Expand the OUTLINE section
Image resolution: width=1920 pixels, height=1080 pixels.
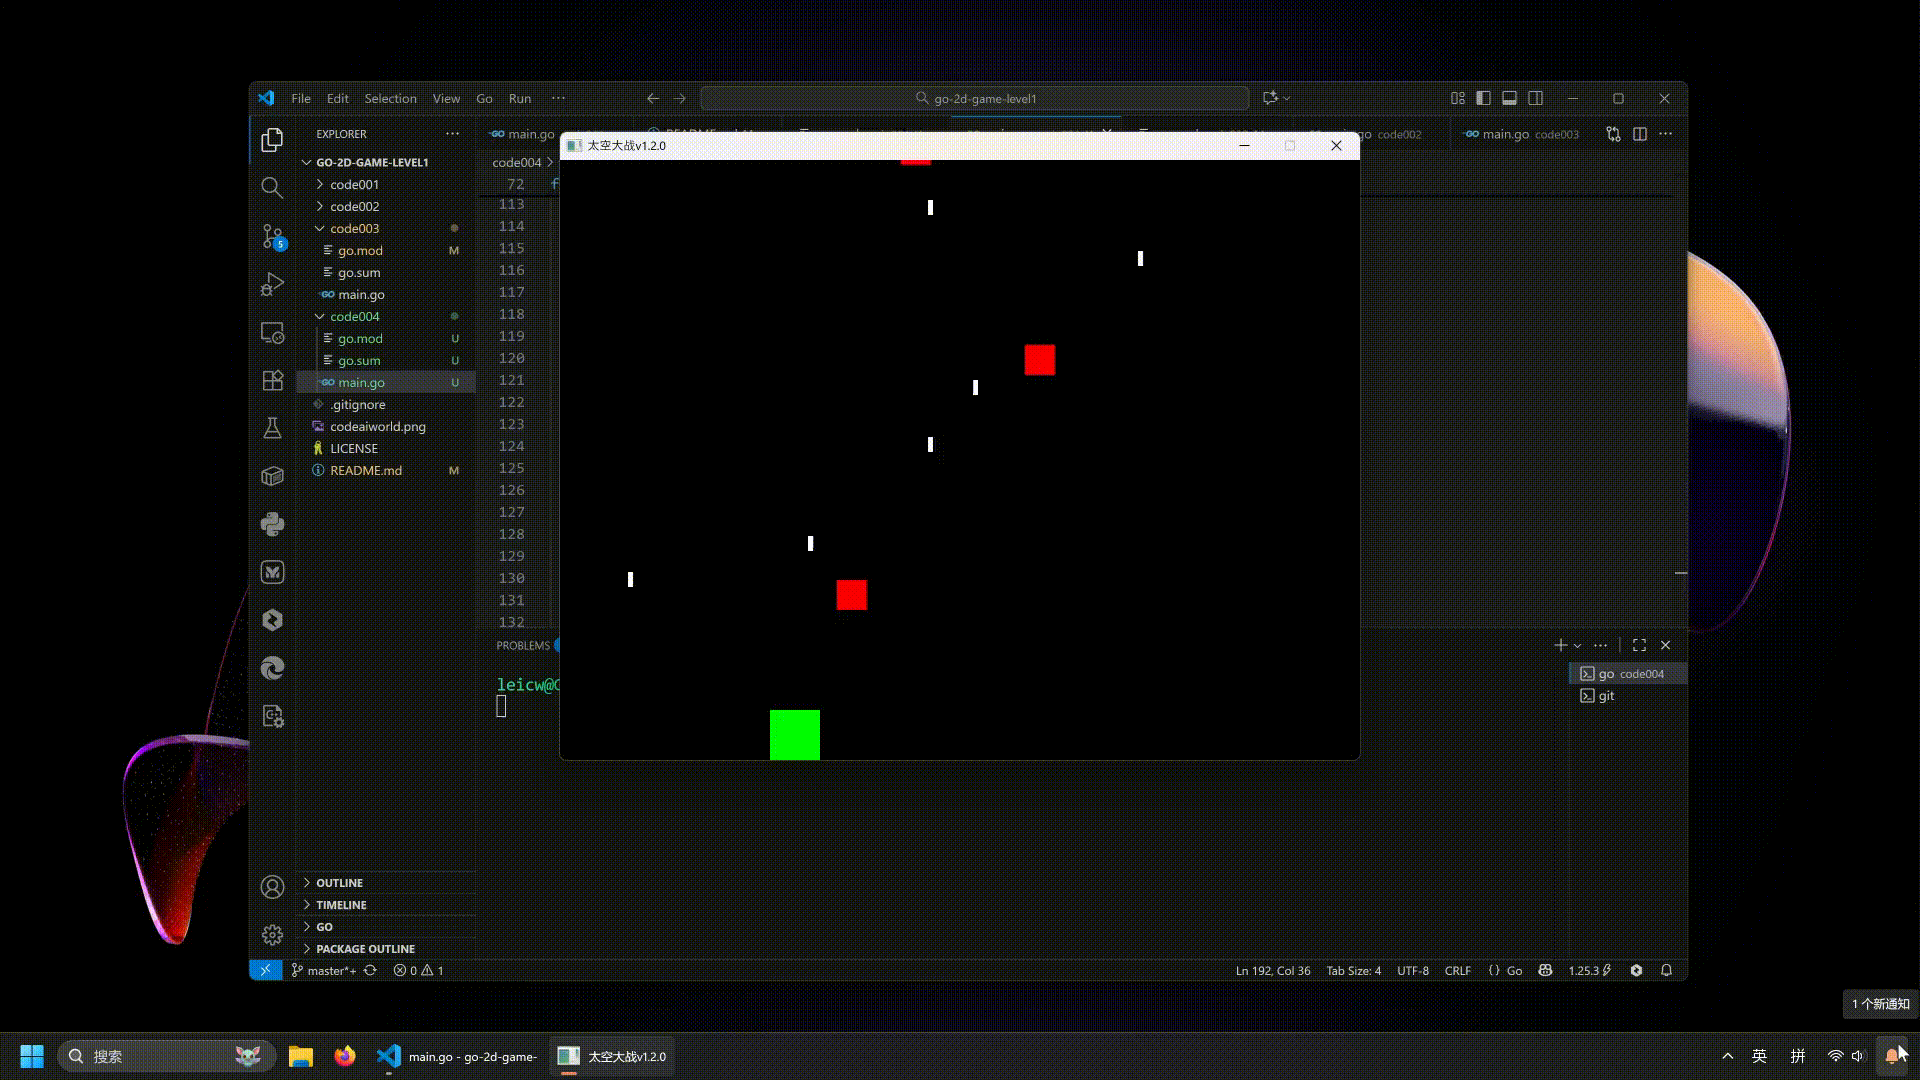click(339, 883)
